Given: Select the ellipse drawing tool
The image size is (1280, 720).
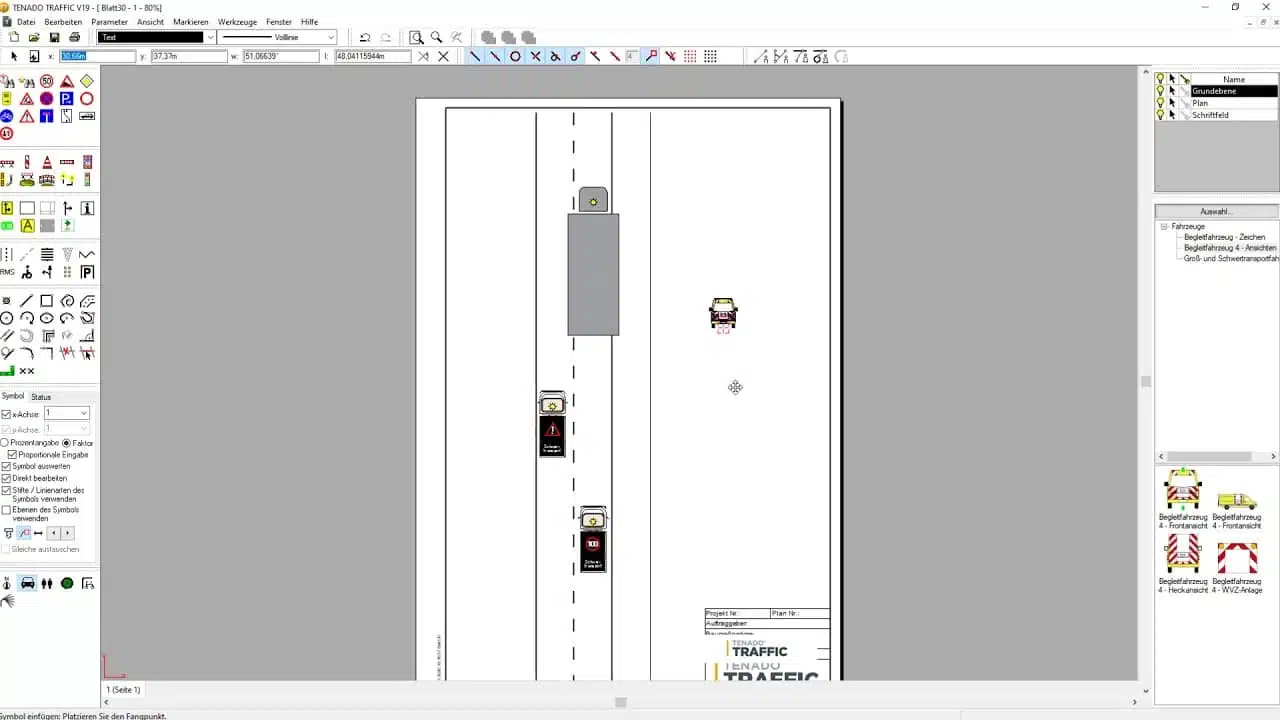Looking at the screenshot, I should coord(47,318).
